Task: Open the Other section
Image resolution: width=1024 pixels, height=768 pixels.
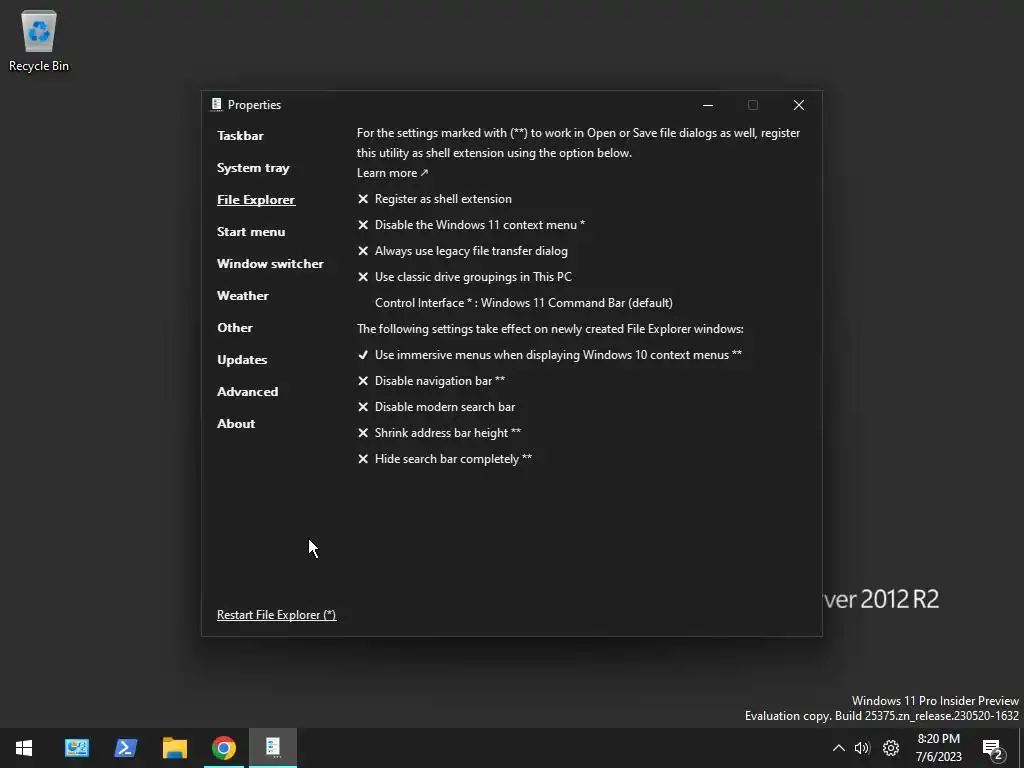Action: (x=234, y=328)
